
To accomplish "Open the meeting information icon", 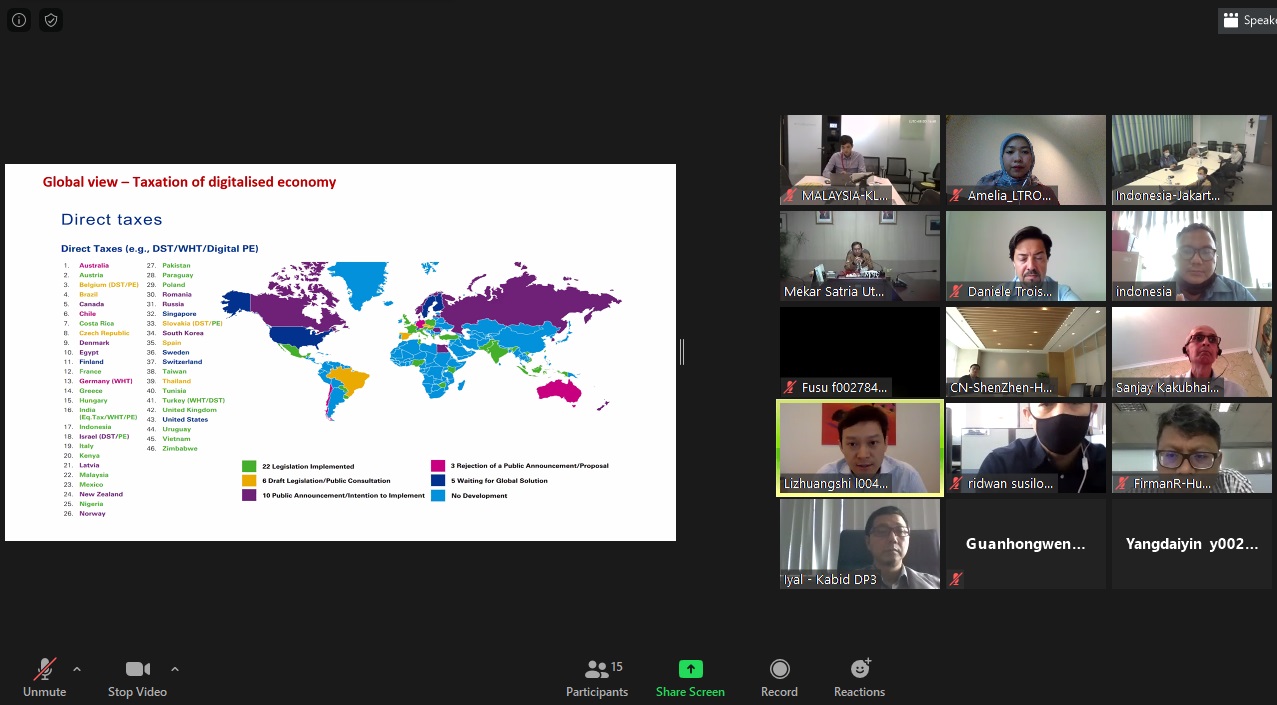I will coord(18,20).
